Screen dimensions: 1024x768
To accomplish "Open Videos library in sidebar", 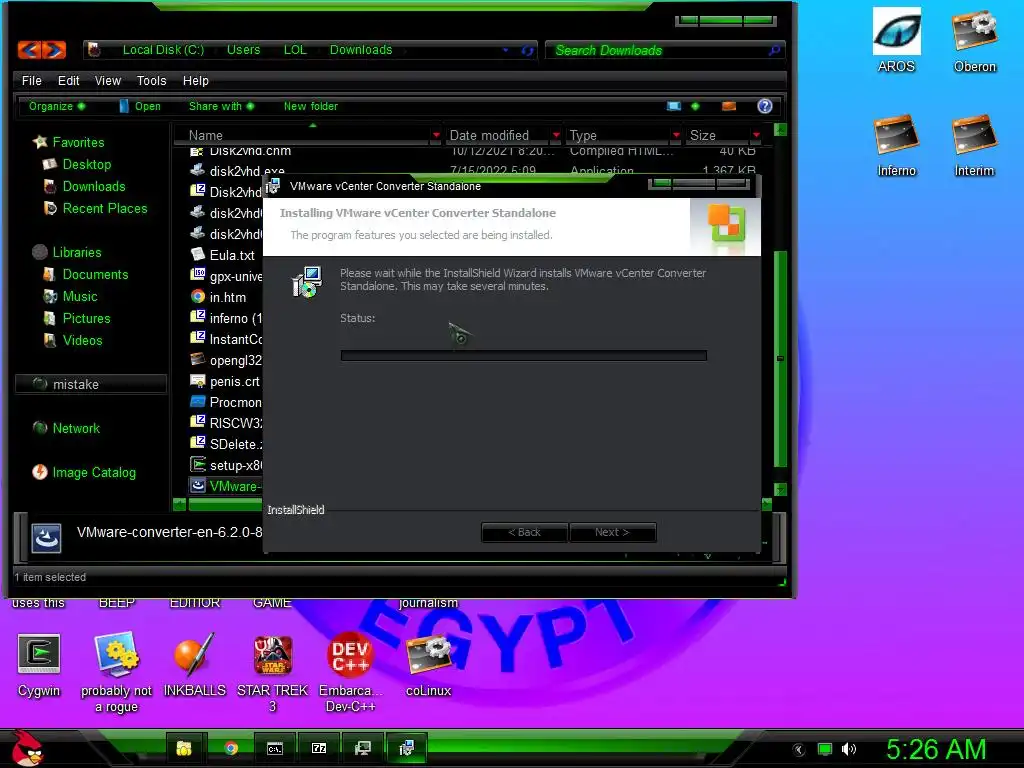I will [x=72, y=340].
